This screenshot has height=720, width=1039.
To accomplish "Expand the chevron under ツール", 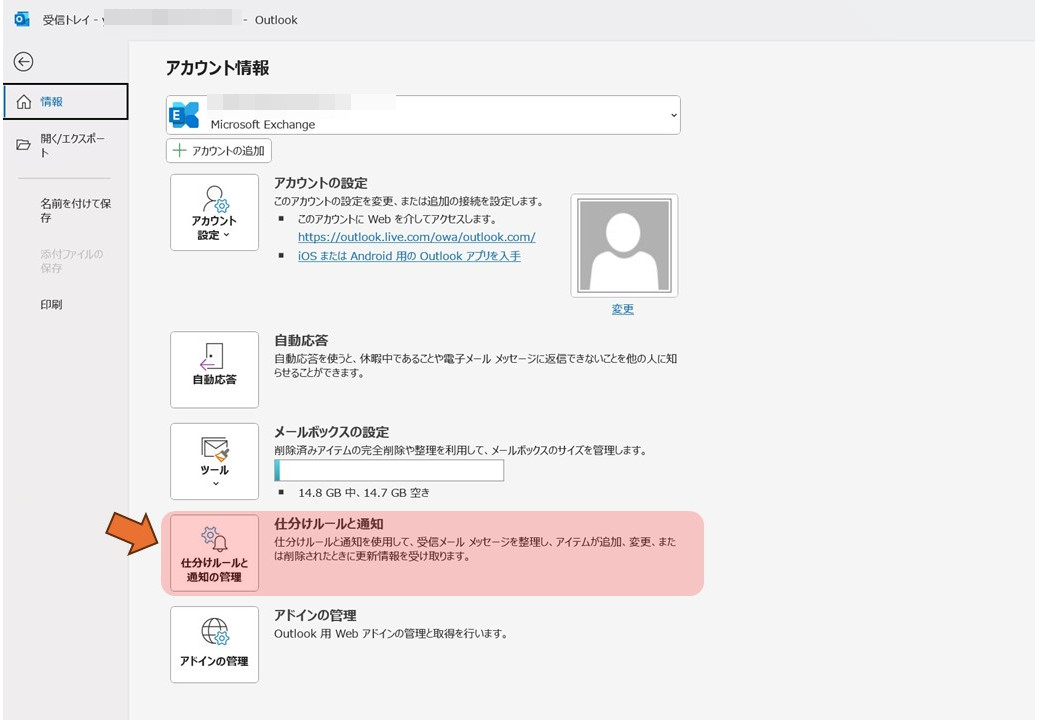I will coord(214,484).
